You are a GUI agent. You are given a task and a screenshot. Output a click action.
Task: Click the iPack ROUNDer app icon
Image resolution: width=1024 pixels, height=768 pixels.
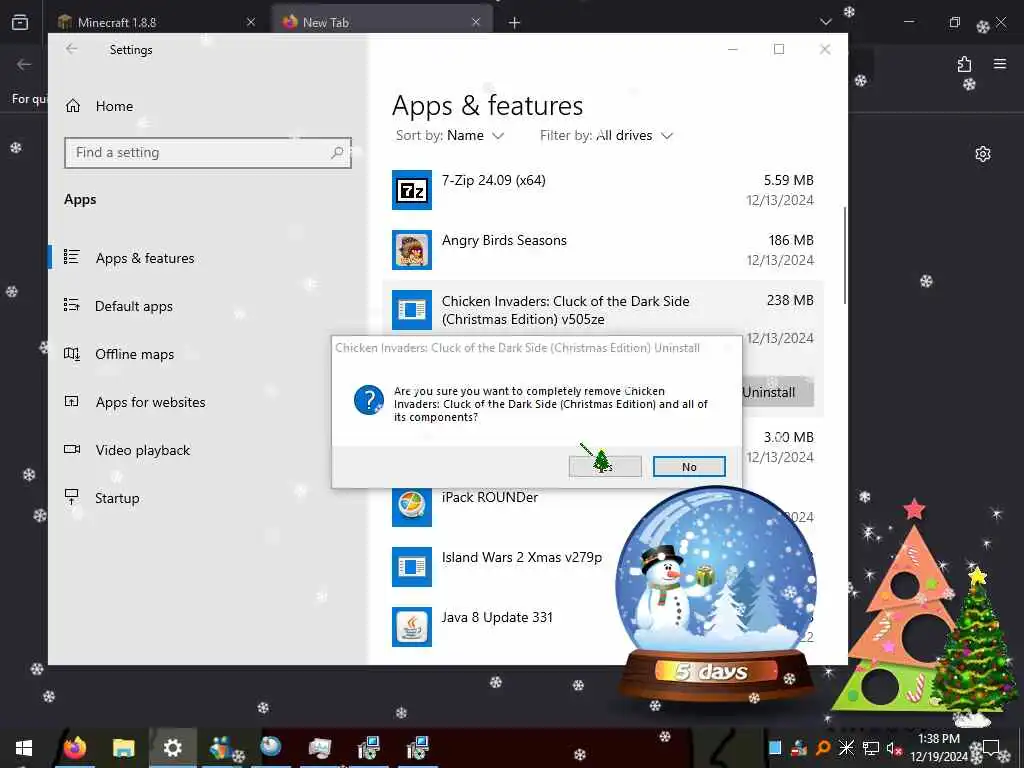click(411, 507)
